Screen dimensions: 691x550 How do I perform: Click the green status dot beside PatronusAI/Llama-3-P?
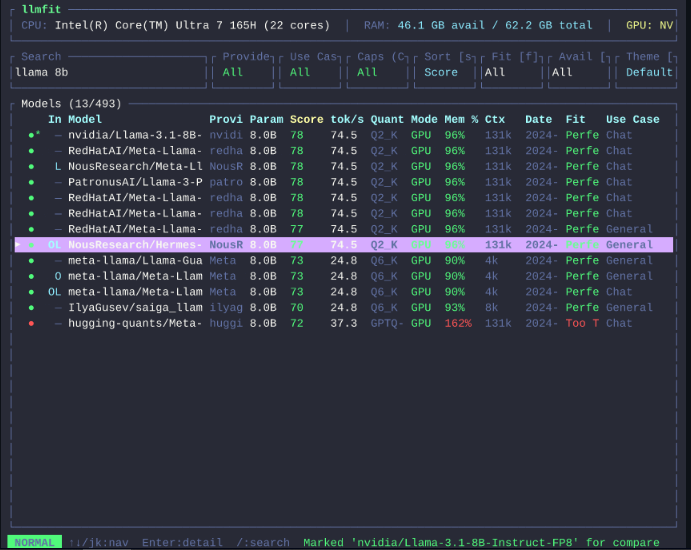click(31, 182)
